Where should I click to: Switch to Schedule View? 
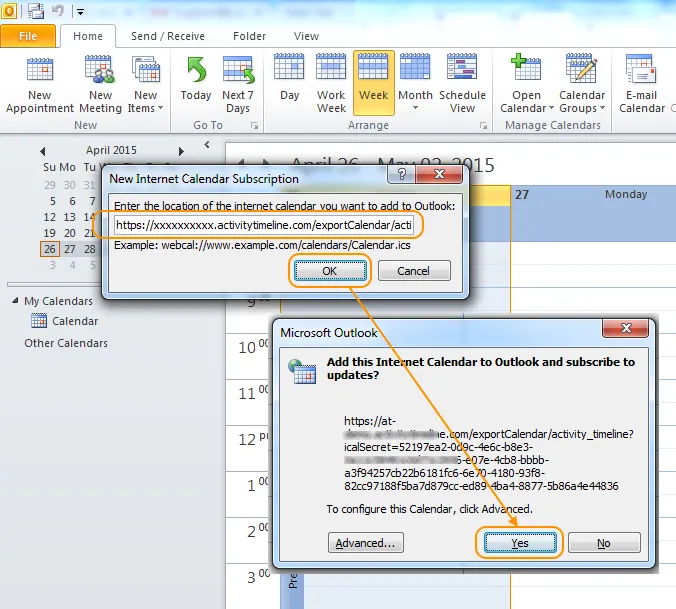tap(462, 84)
